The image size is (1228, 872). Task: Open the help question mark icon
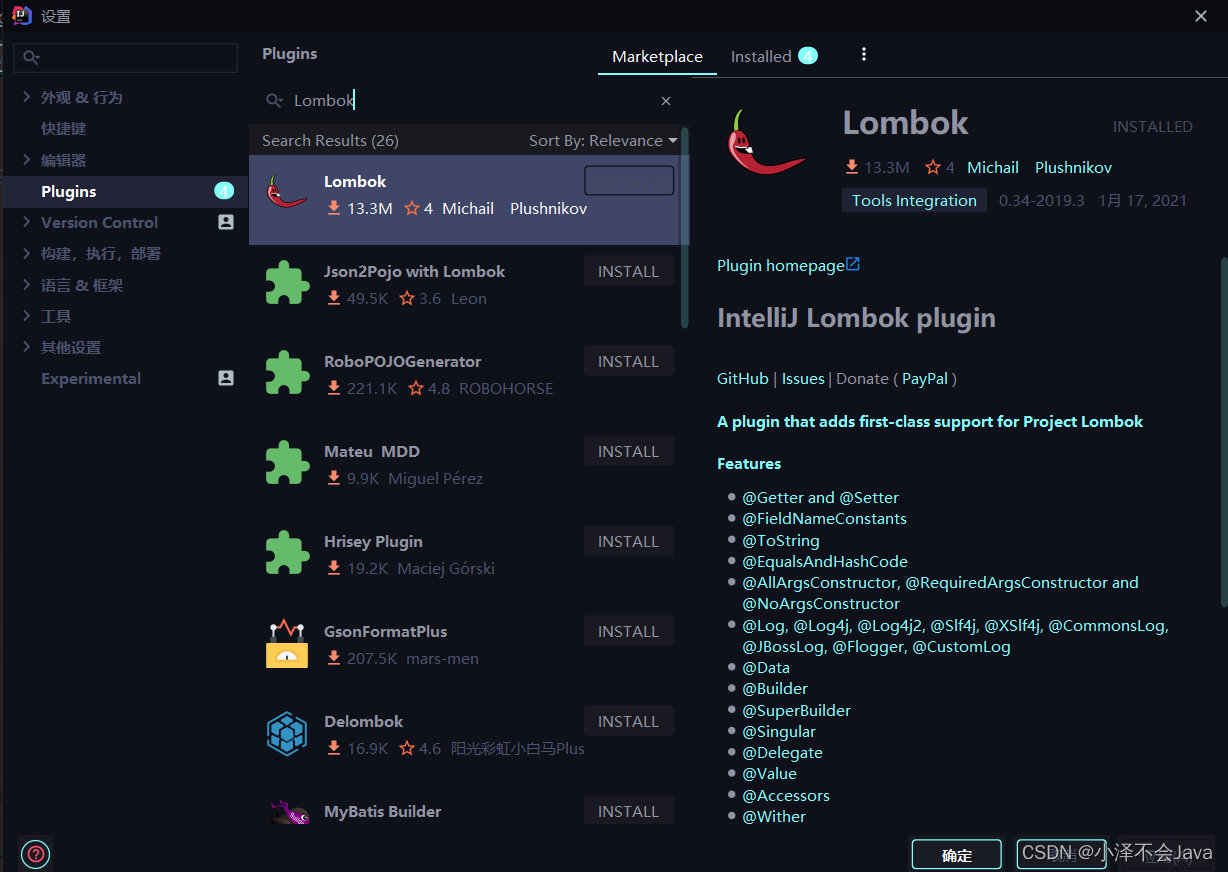[35, 854]
